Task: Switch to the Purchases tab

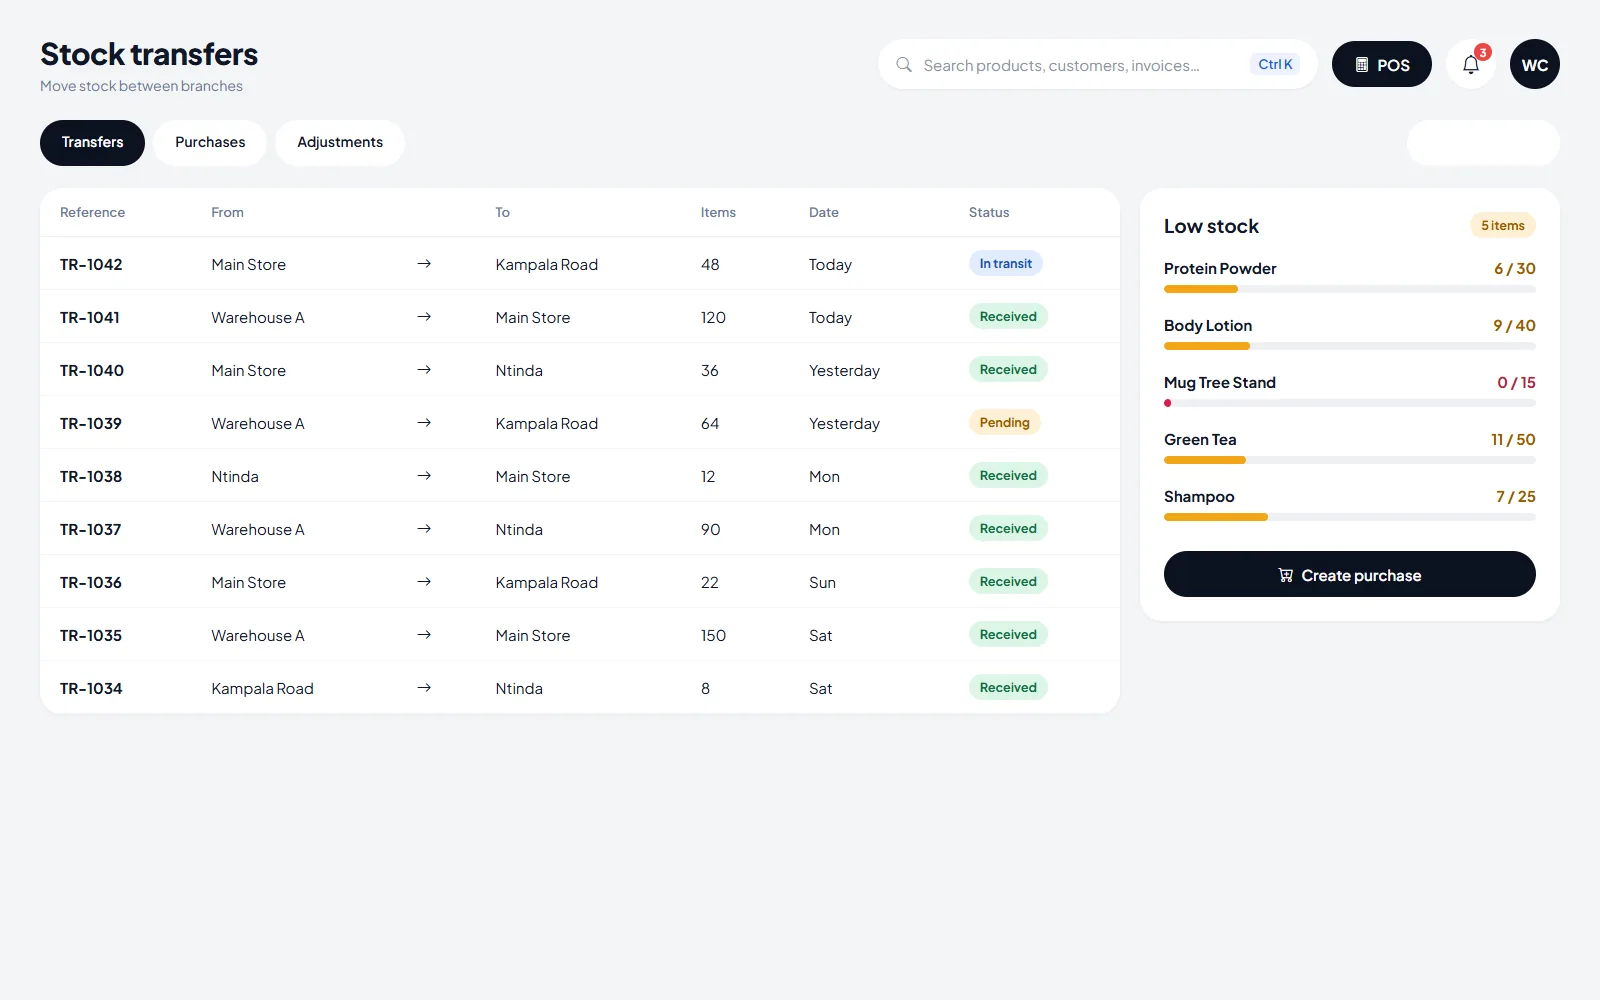Action: 210,143
